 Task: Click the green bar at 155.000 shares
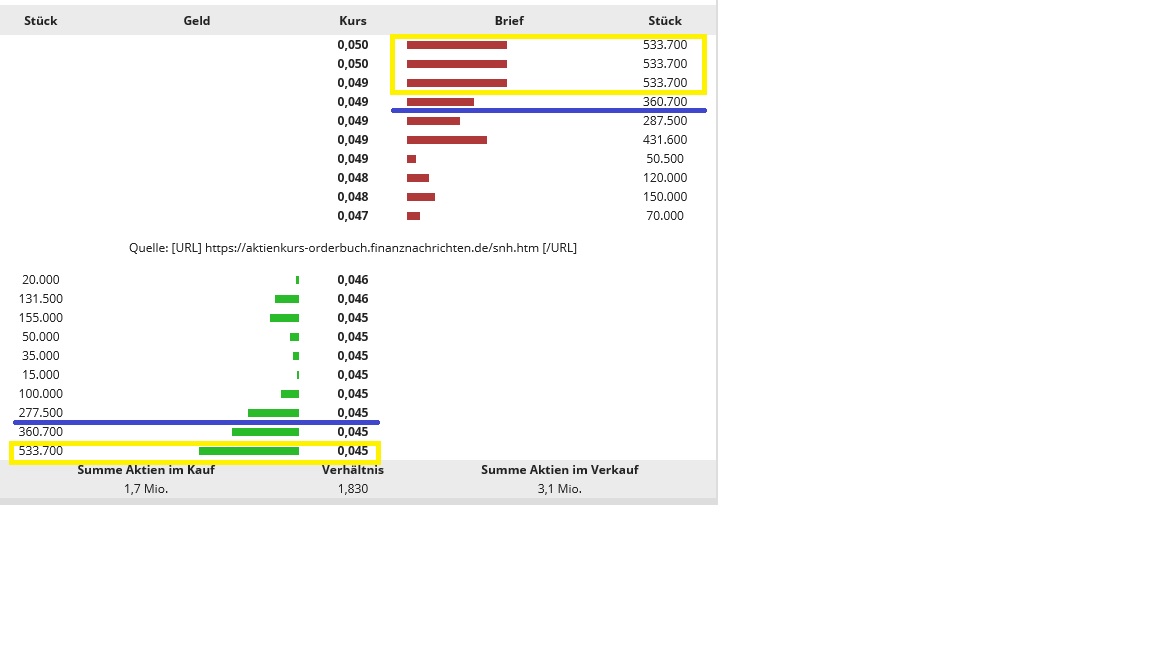284,317
